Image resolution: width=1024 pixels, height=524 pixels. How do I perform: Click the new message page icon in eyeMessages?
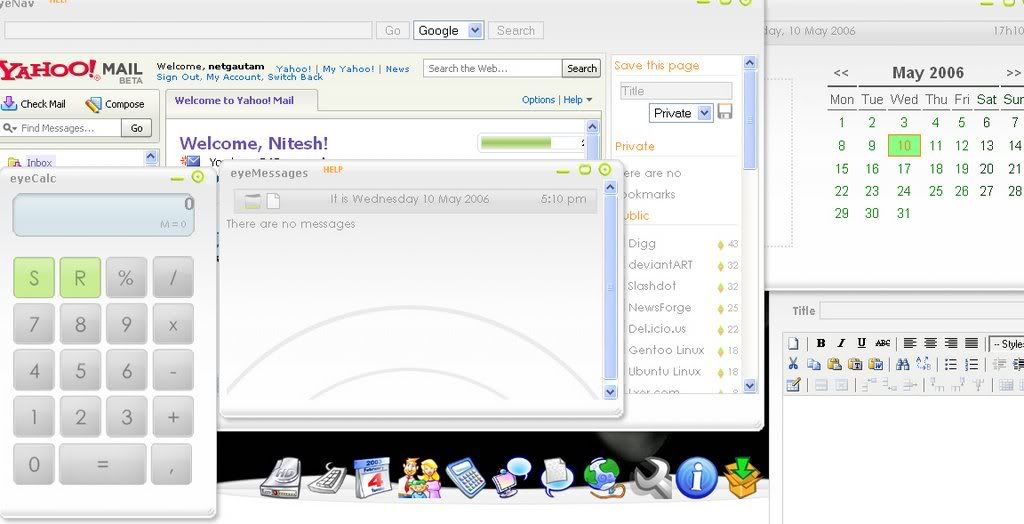point(273,201)
